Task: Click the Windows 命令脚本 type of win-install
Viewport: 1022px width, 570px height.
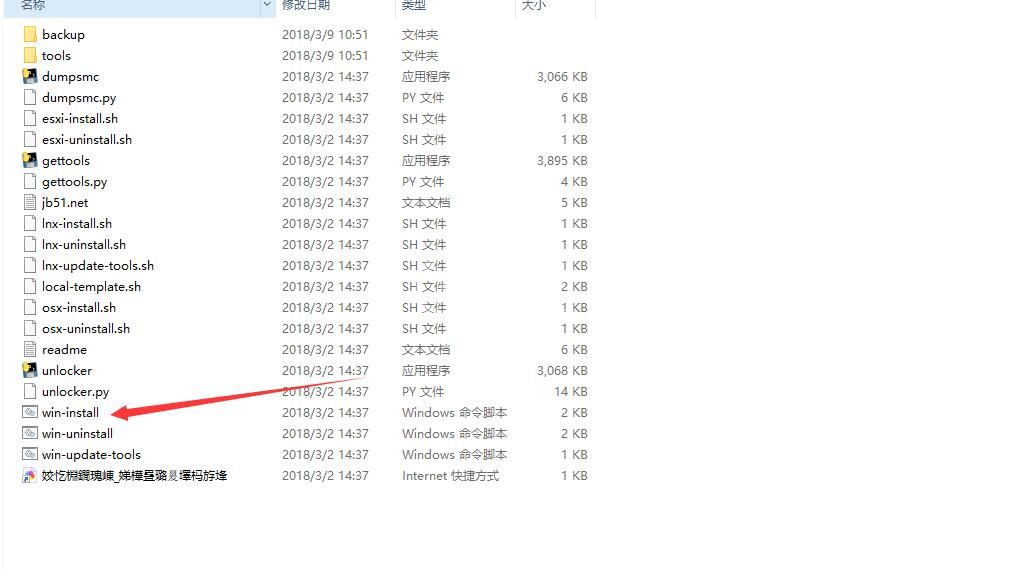Action: click(x=454, y=412)
